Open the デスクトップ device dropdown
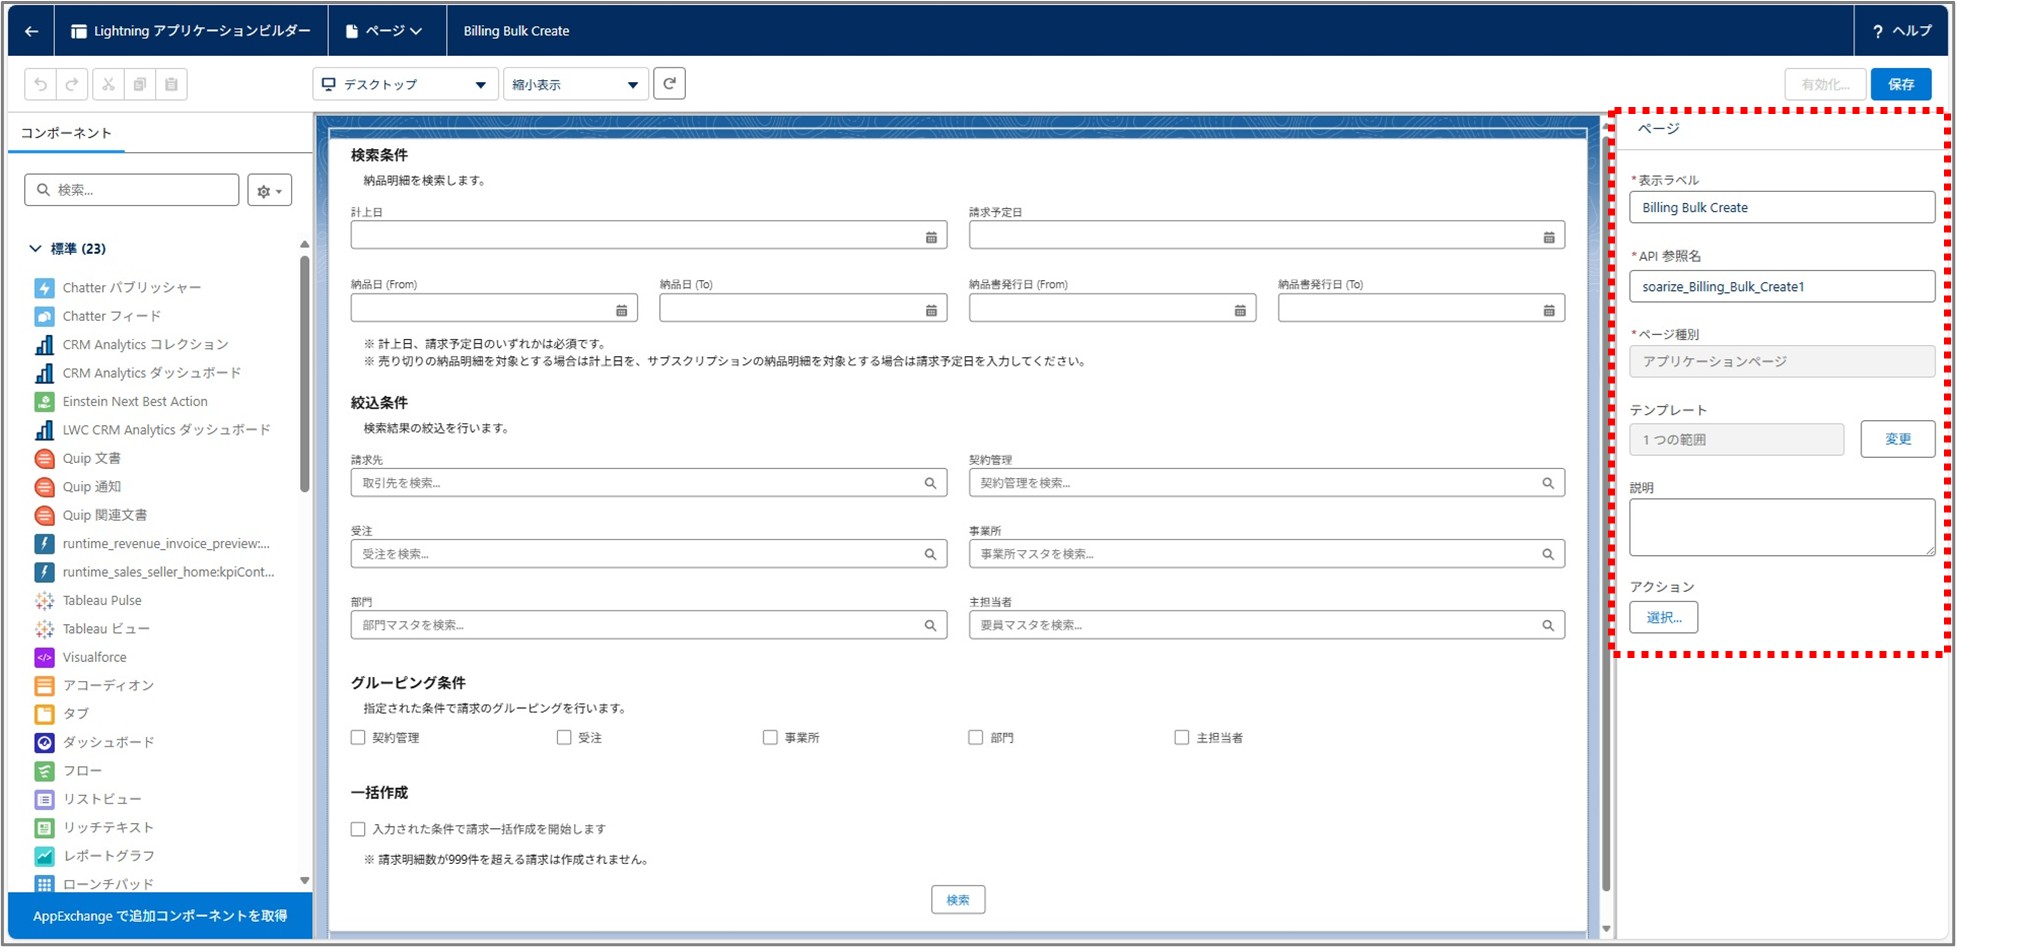The image size is (2027, 952). (x=404, y=85)
